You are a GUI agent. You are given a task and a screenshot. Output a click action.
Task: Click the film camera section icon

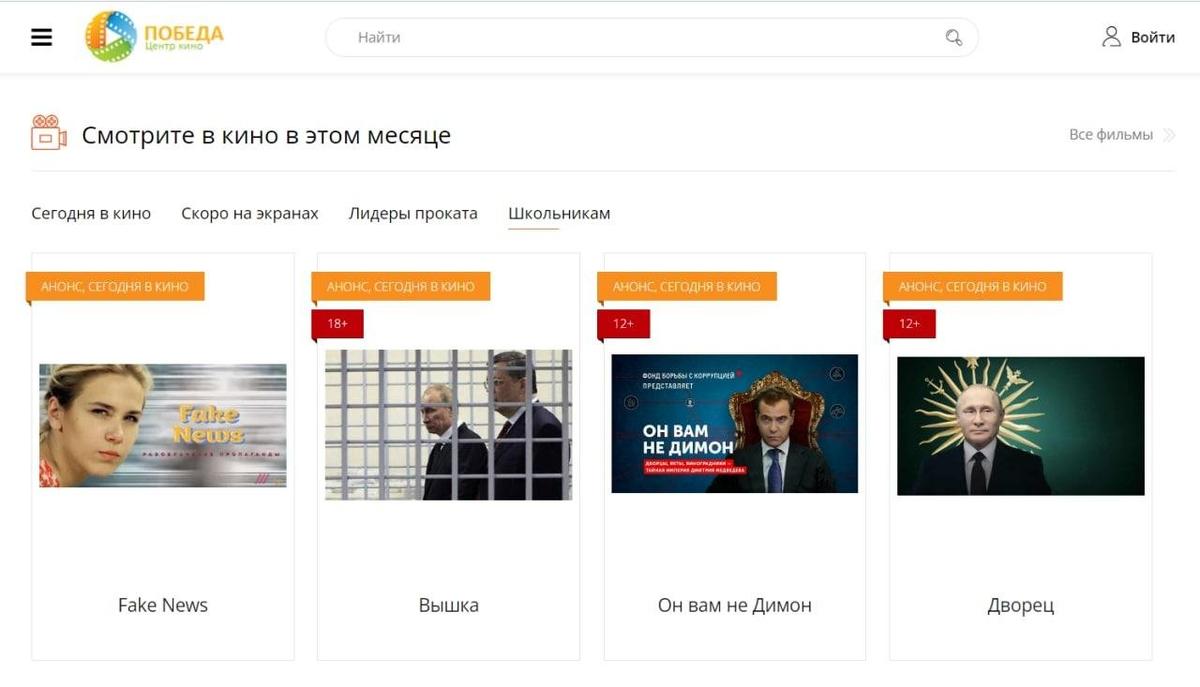(48, 133)
